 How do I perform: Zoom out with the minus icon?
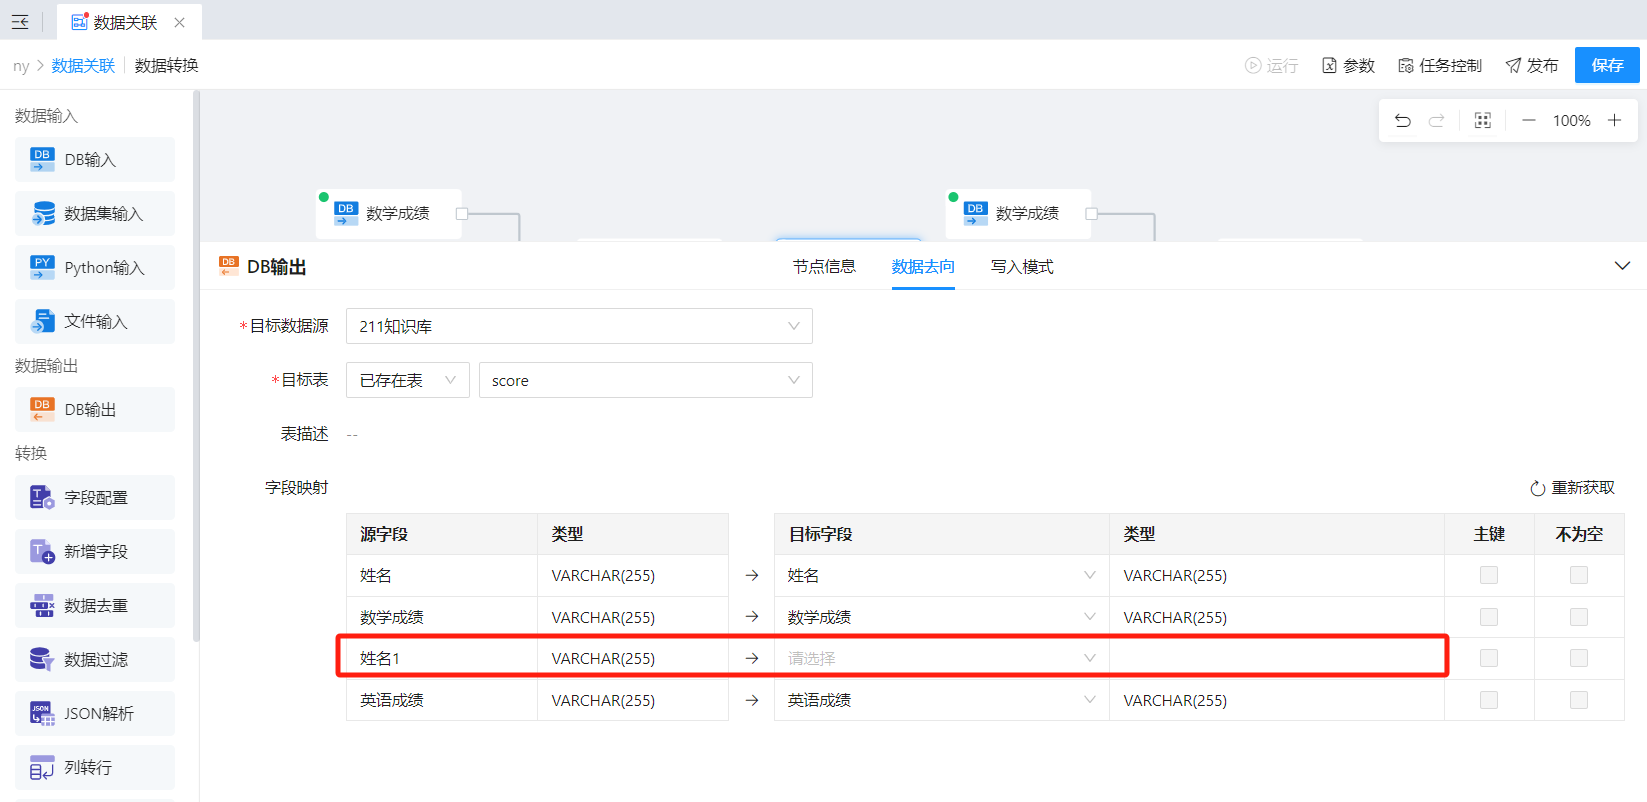pyautogui.click(x=1528, y=121)
